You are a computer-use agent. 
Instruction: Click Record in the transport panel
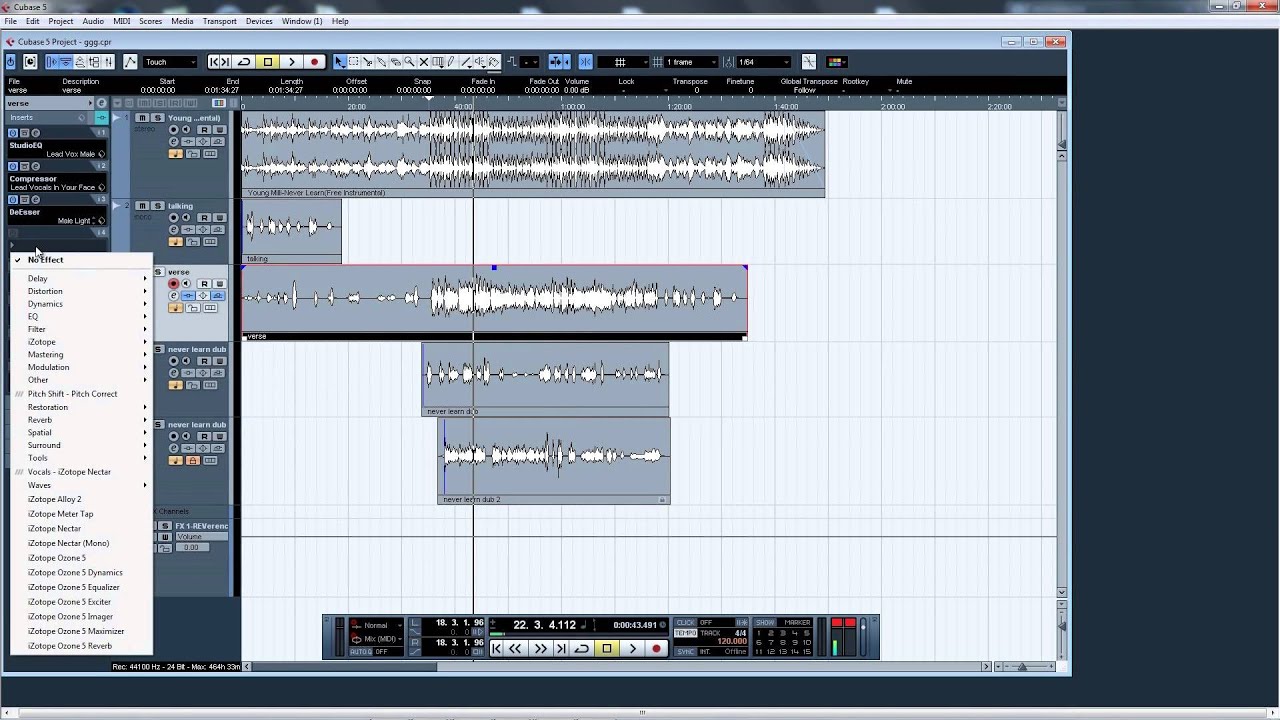point(656,648)
